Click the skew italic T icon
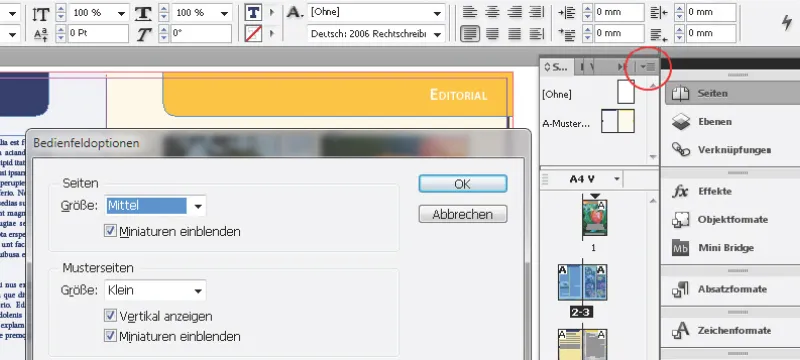Image resolution: width=800 pixels, height=360 pixels. tap(144, 34)
